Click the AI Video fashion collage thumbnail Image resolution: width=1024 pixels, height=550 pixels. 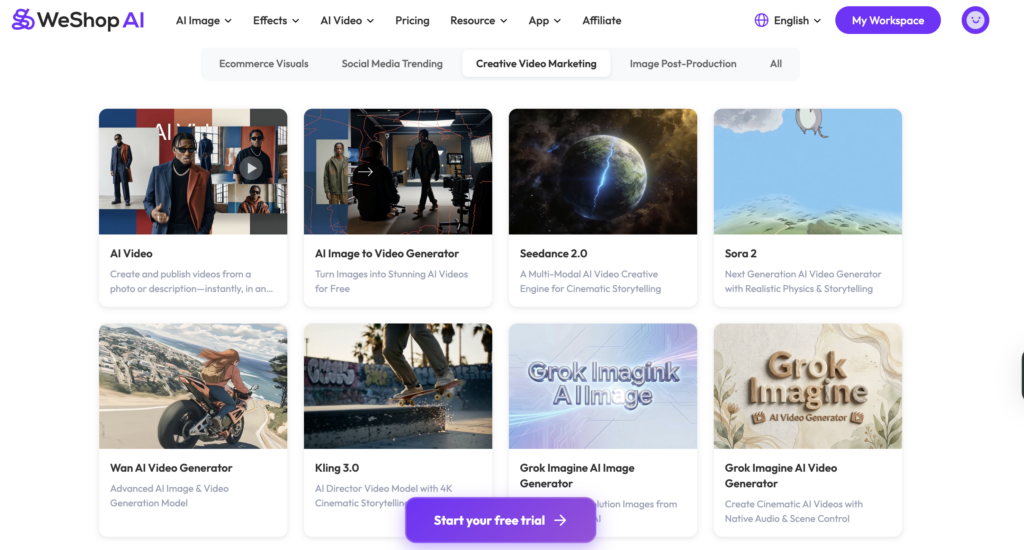pos(193,172)
